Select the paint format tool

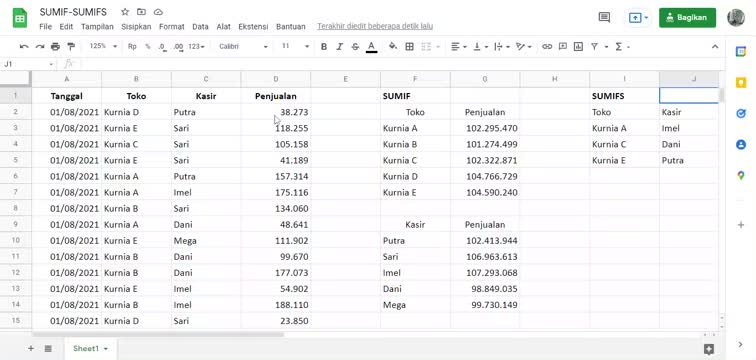tap(71, 46)
